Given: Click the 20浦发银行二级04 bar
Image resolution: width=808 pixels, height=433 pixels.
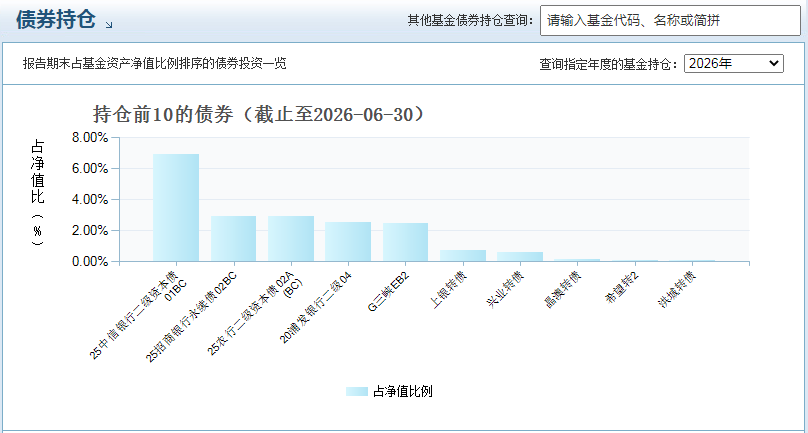Looking at the screenshot, I should (x=348, y=242).
